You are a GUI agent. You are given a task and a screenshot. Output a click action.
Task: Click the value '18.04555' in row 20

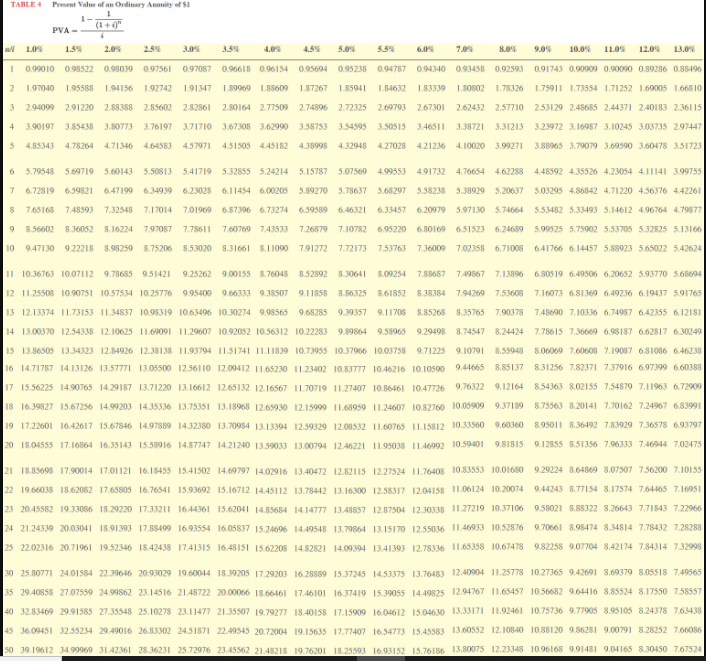tap(38, 445)
